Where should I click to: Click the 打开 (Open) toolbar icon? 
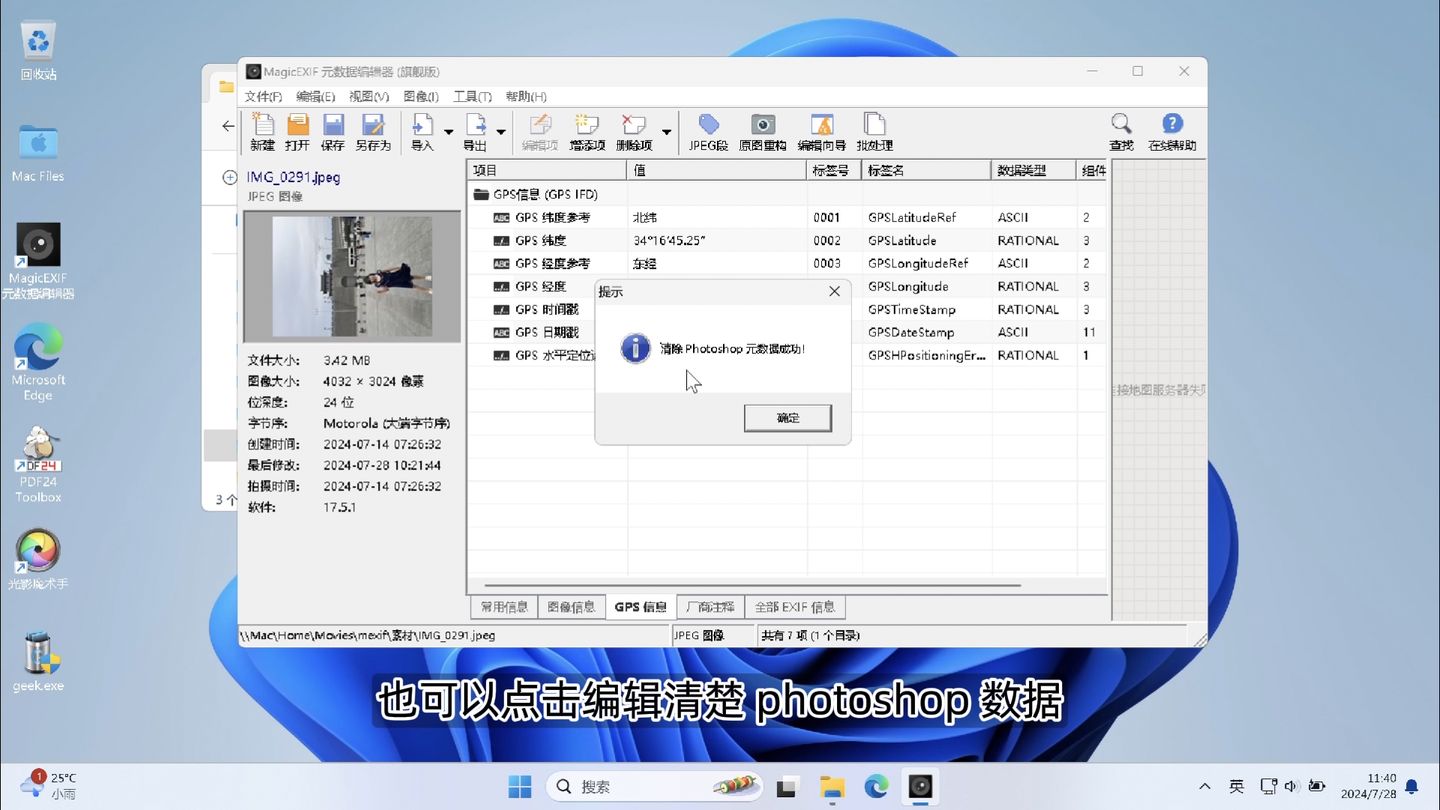coord(298,132)
